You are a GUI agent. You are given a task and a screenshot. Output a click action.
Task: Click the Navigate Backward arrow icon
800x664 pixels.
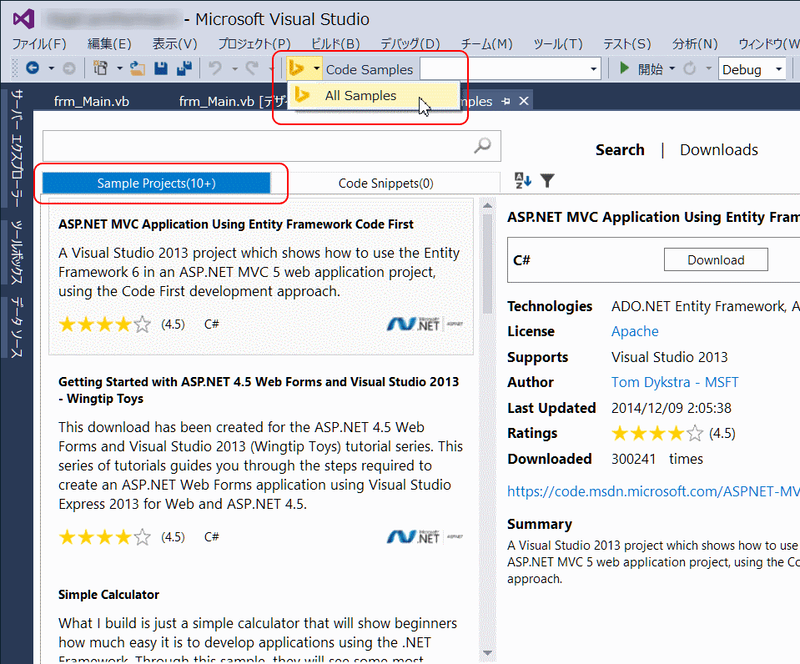pyautogui.click(x=33, y=68)
